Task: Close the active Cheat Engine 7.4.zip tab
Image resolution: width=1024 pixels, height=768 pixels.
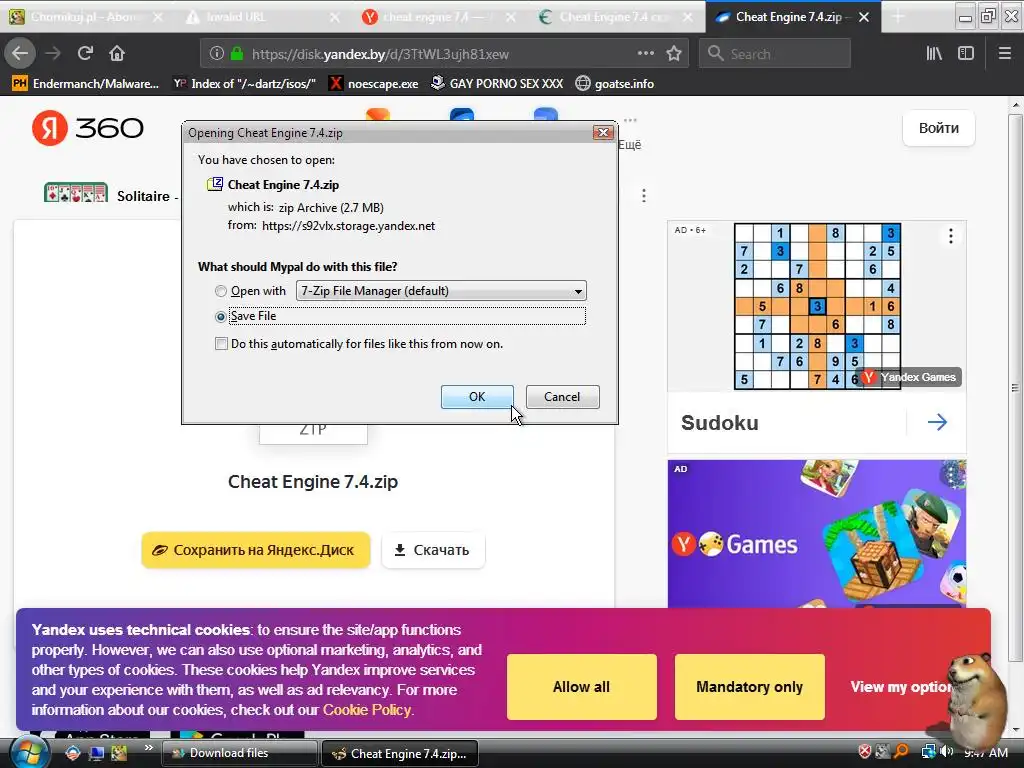Action: click(863, 17)
